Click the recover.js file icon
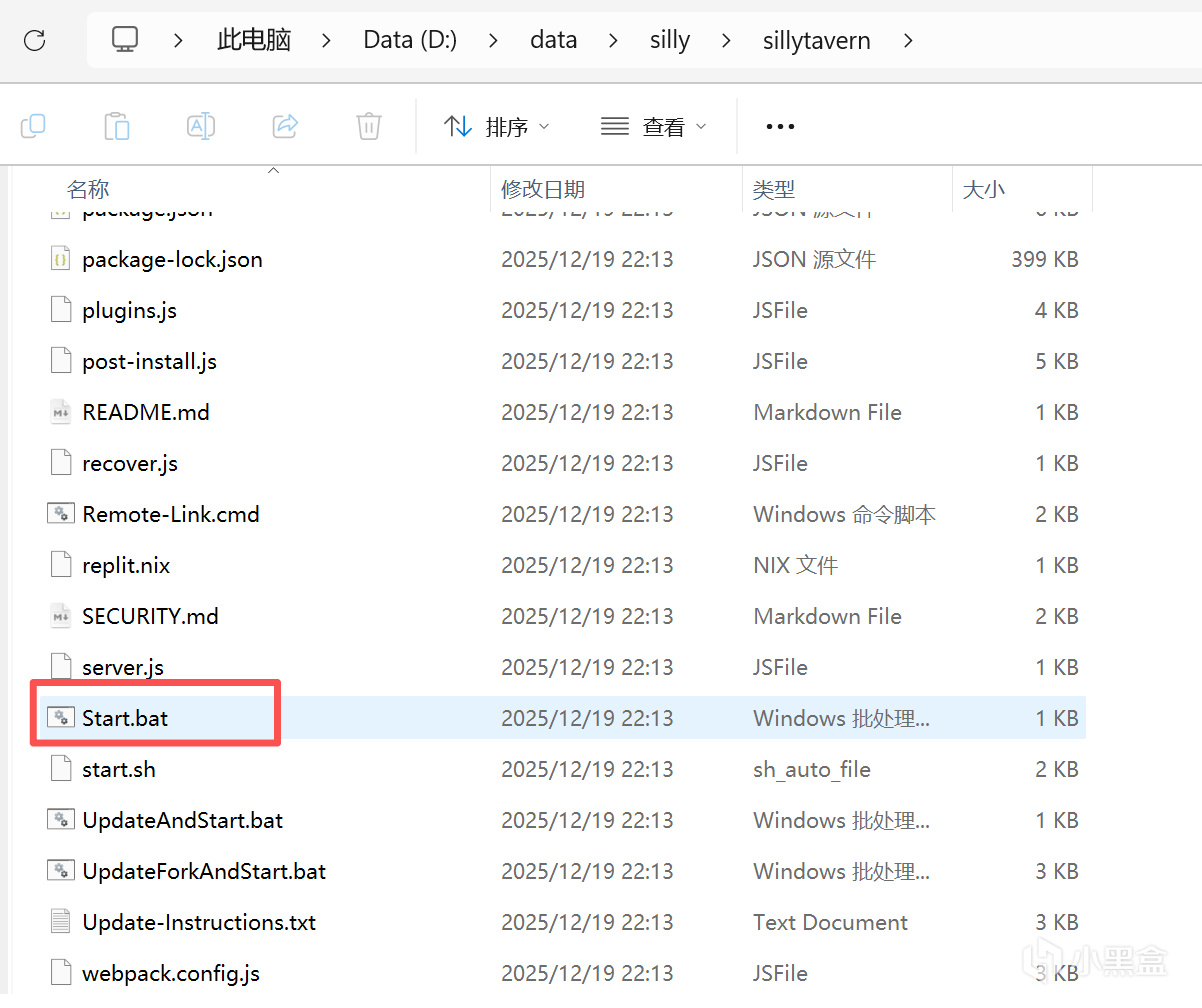The width and height of the screenshot is (1202, 1008). 61,463
